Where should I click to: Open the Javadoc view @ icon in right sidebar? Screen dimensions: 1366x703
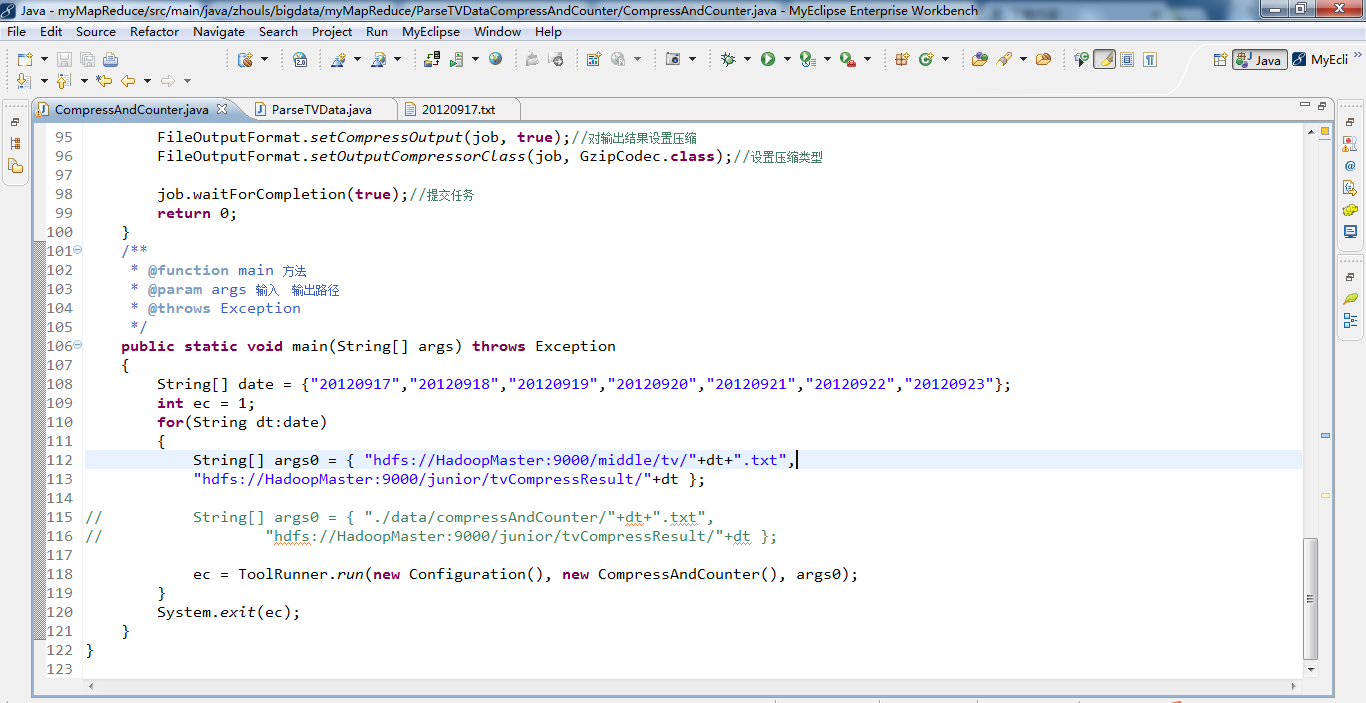click(1350, 165)
